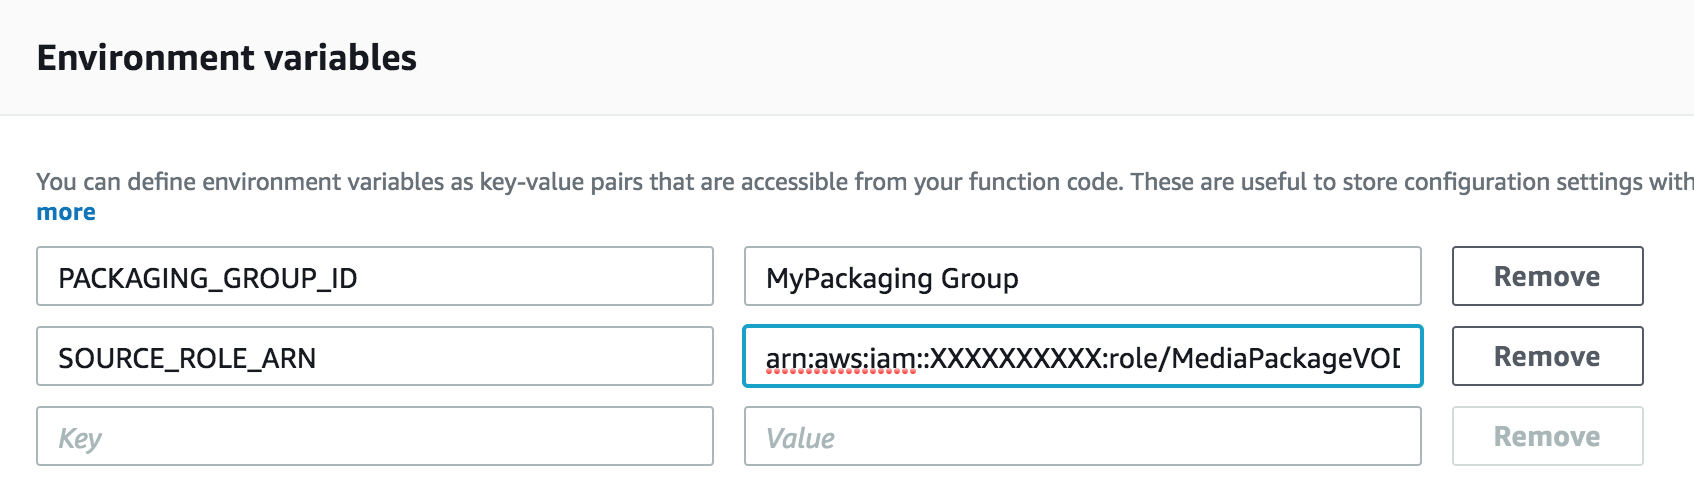Click the greyed-out Remove button
The height and width of the screenshot is (502, 1694).
click(1547, 436)
